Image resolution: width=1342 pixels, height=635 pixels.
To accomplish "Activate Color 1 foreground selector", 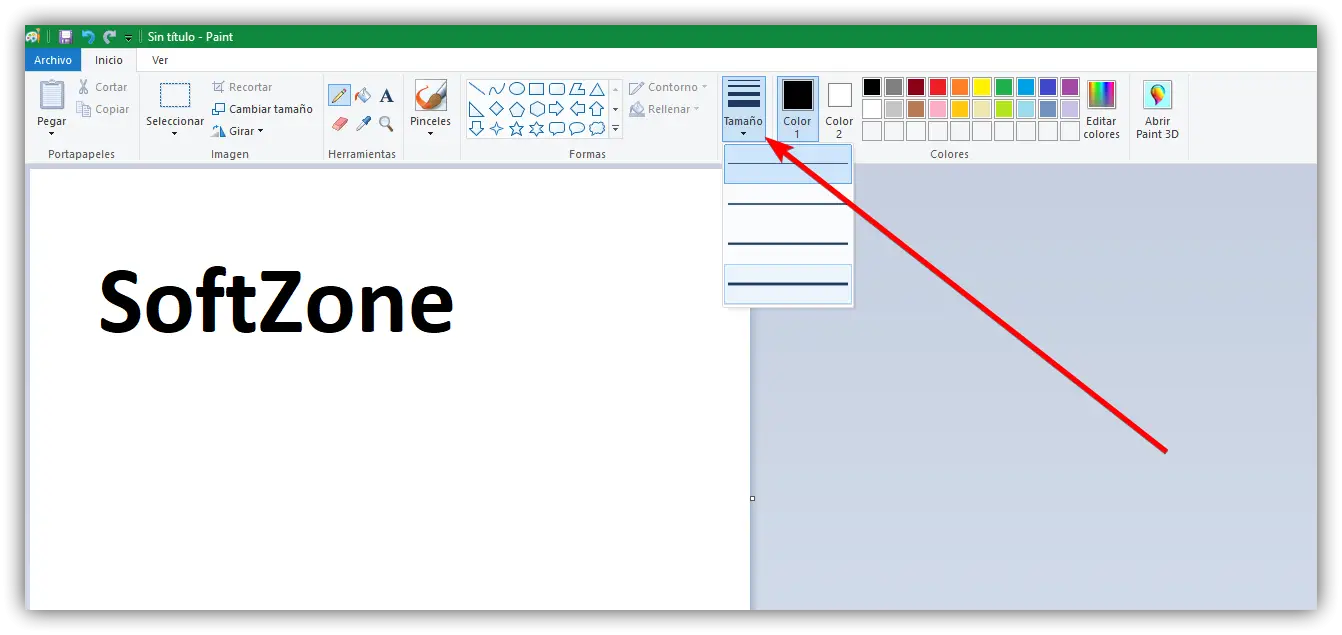I will click(797, 109).
